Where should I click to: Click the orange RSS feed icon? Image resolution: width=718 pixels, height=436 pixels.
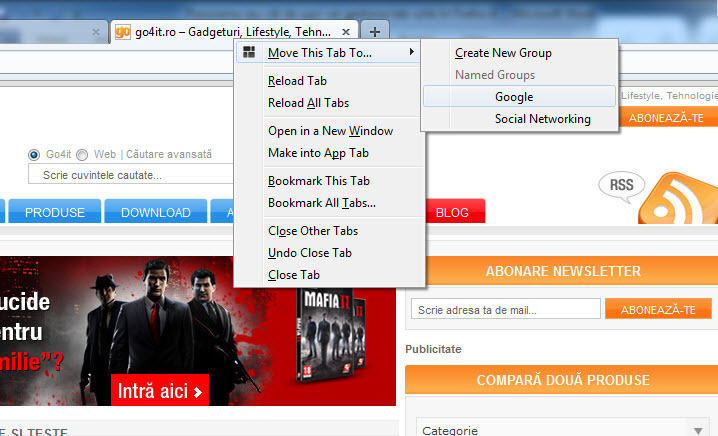(678, 198)
